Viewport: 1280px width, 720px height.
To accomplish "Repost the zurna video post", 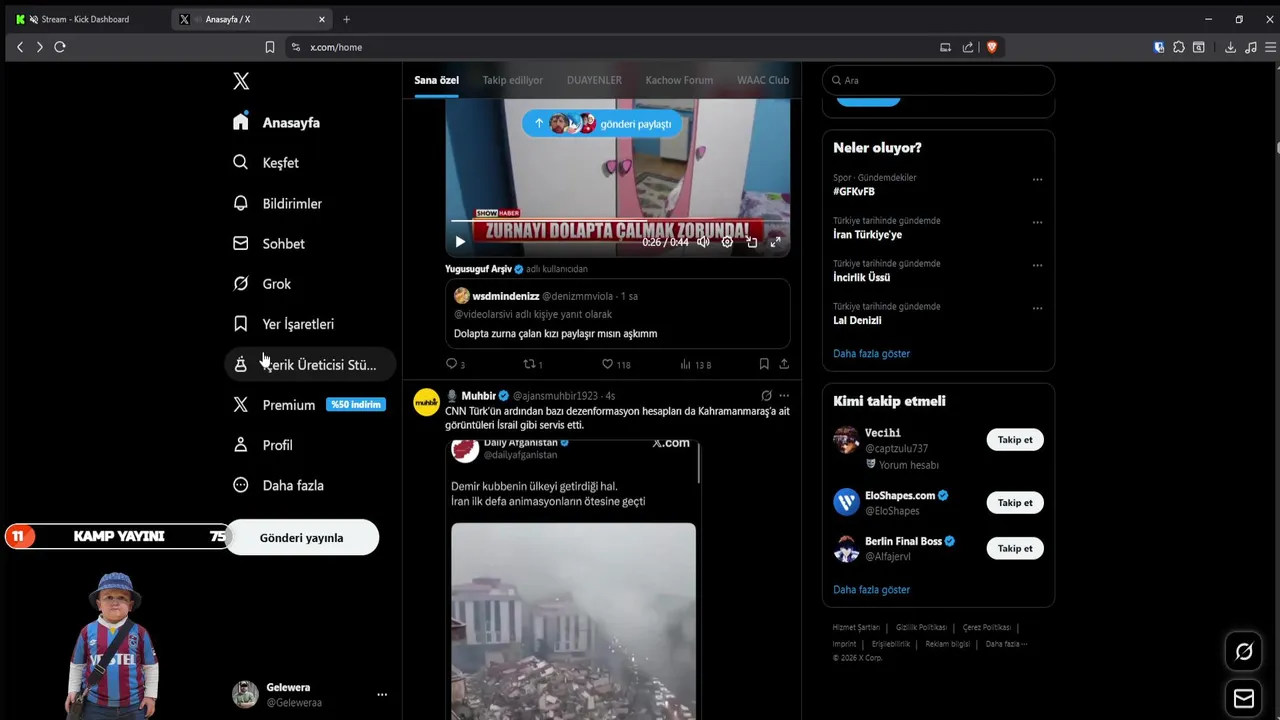I will [x=533, y=365].
